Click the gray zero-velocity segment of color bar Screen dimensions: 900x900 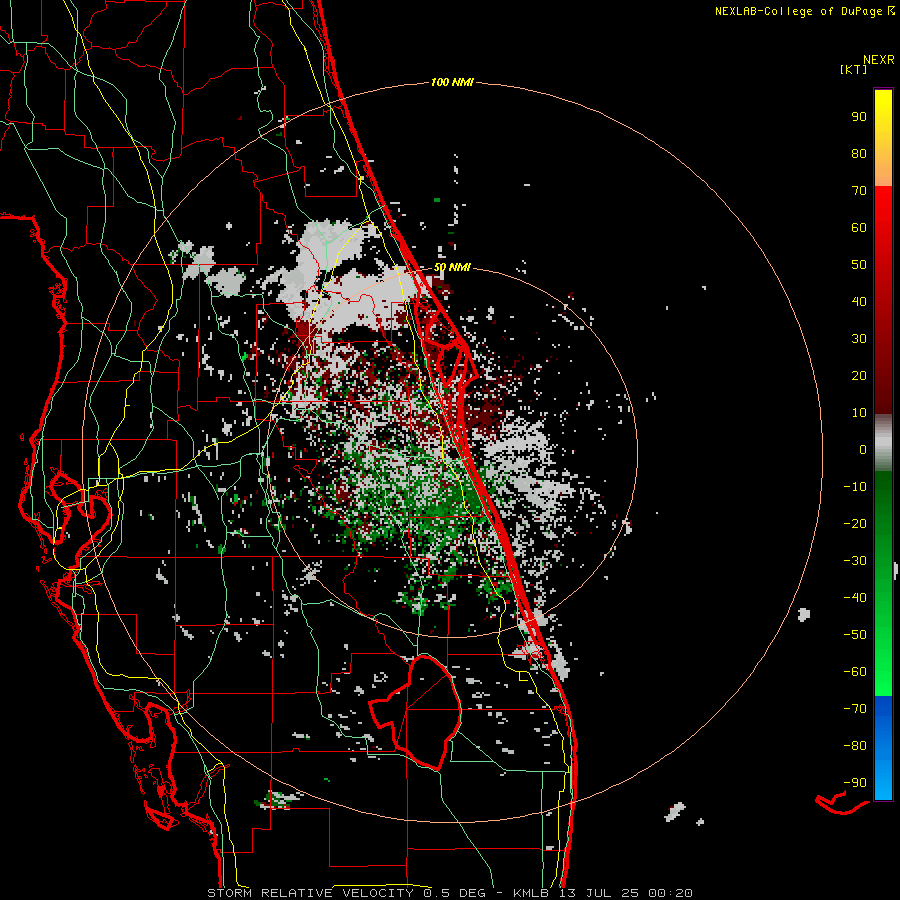[x=883, y=443]
